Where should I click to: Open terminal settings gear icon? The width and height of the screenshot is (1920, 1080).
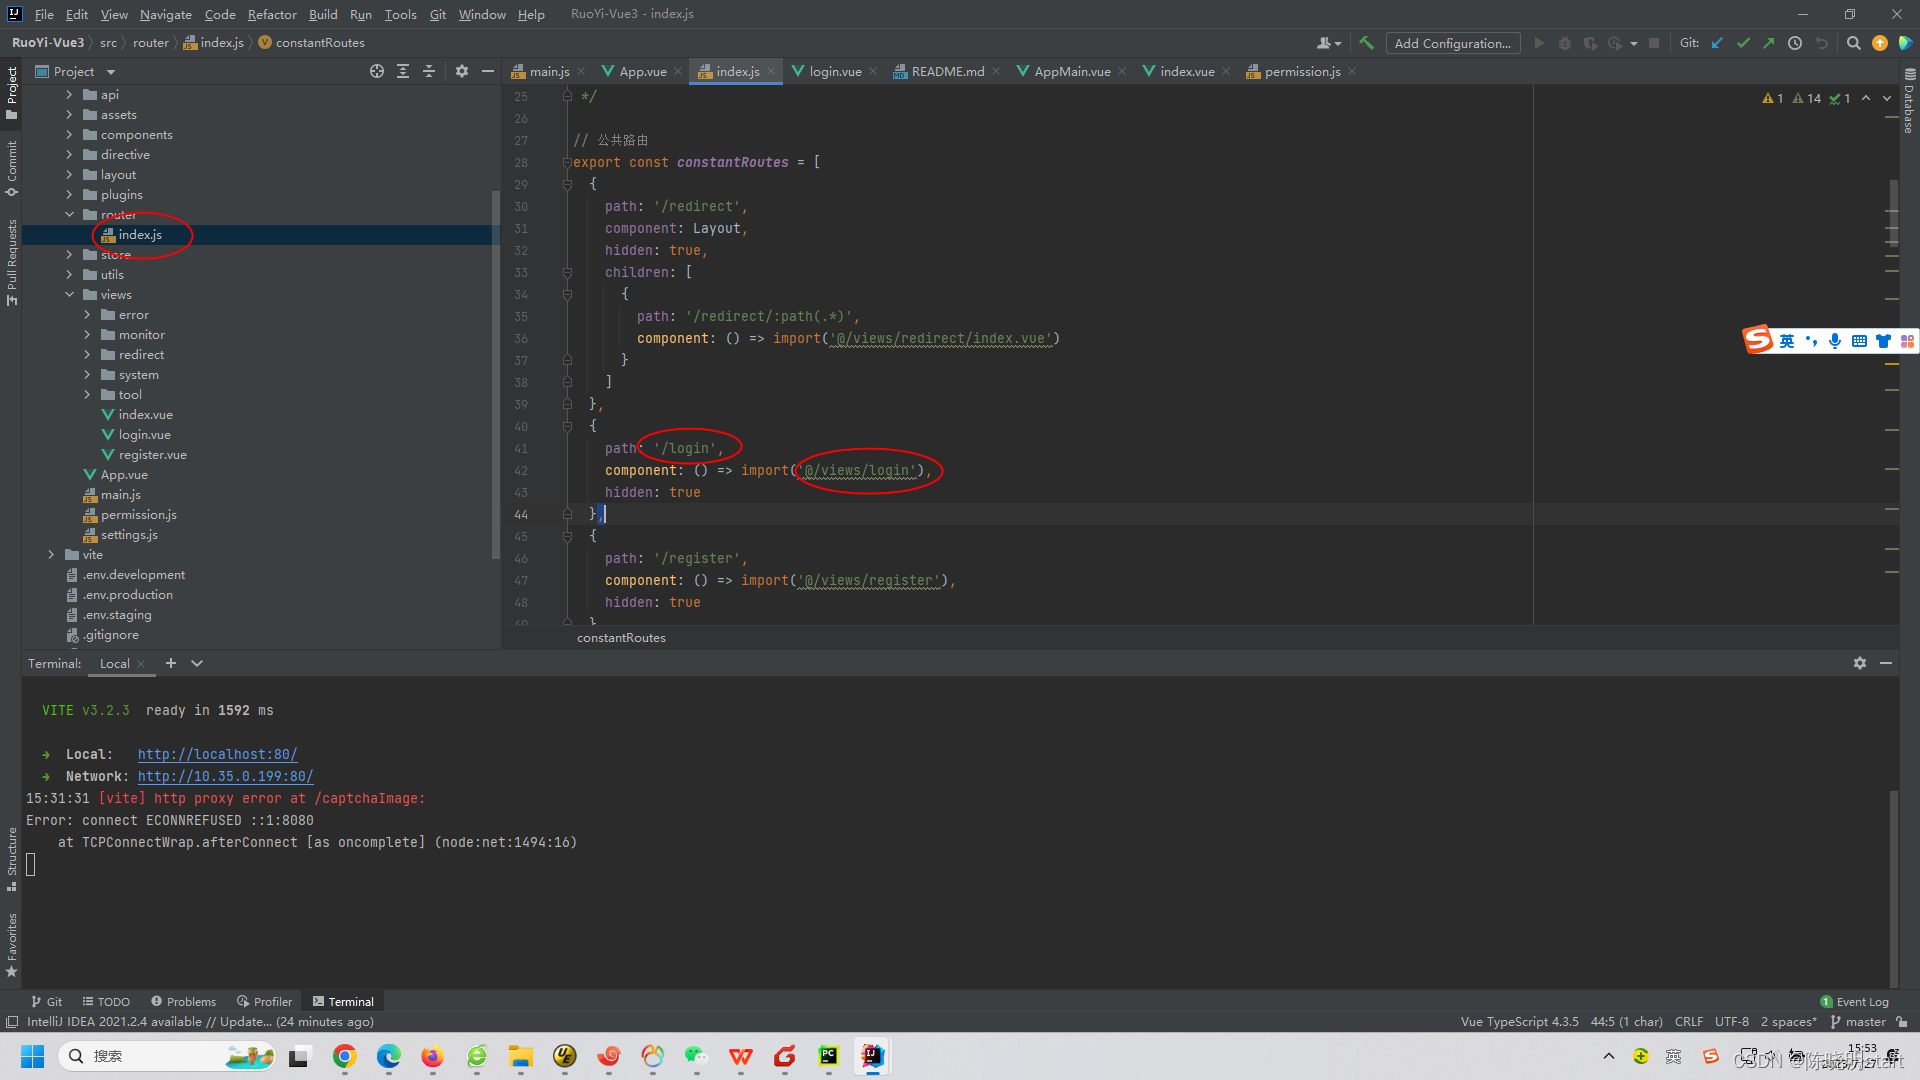coord(1859,663)
